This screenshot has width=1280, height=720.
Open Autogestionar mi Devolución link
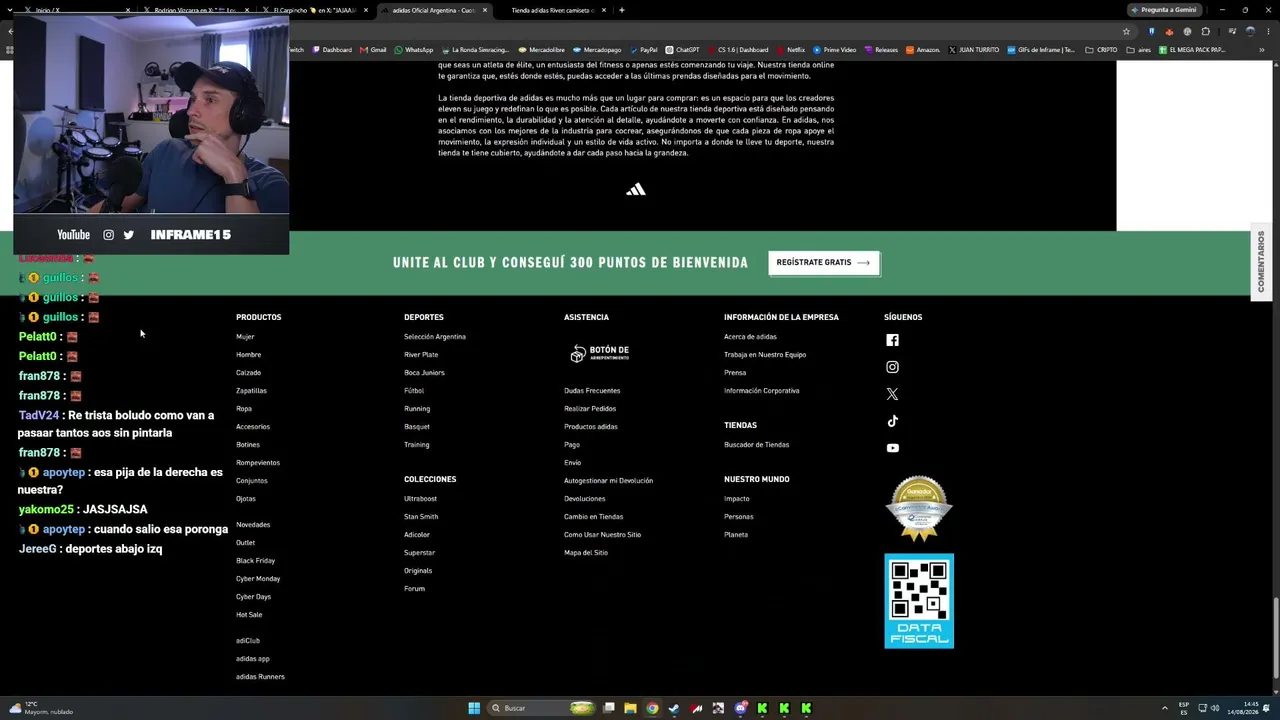coord(608,481)
